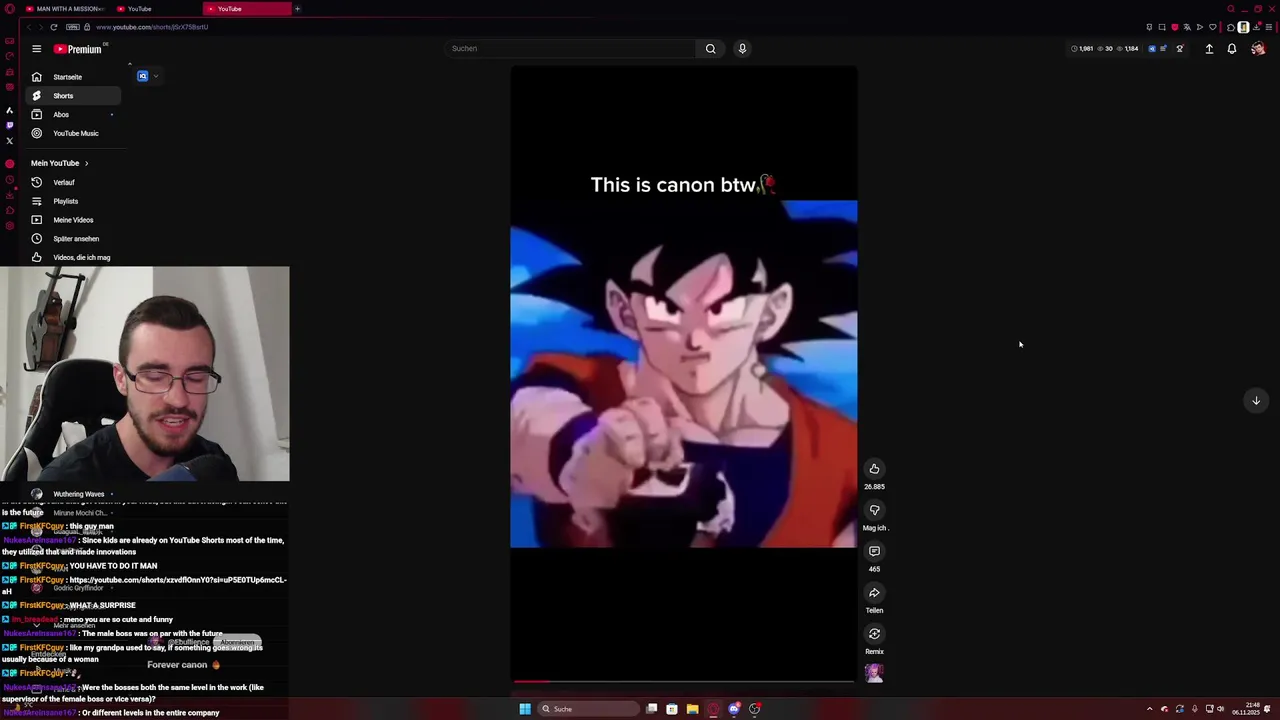This screenshot has height=720, width=1280.
Task: Click the VPN badge in address bar
Action: pos(73,27)
